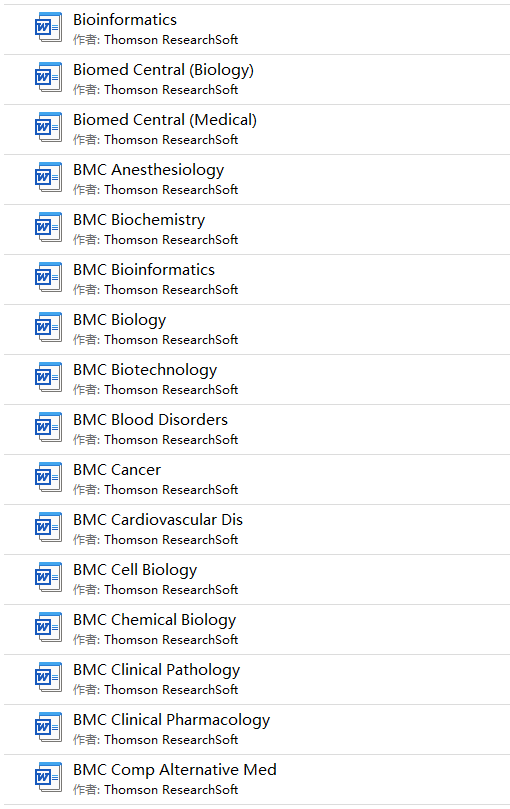
Task: Open the BMC Bioinformatics template title
Action: click(144, 270)
